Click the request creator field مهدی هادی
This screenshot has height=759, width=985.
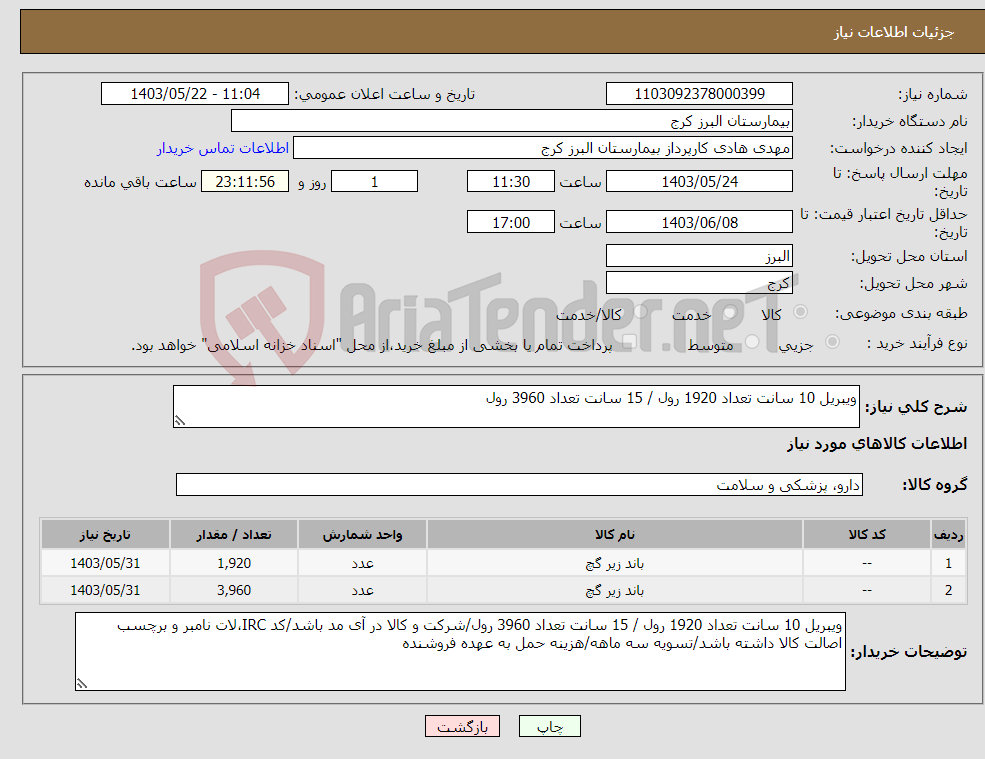pyautogui.click(x=543, y=148)
